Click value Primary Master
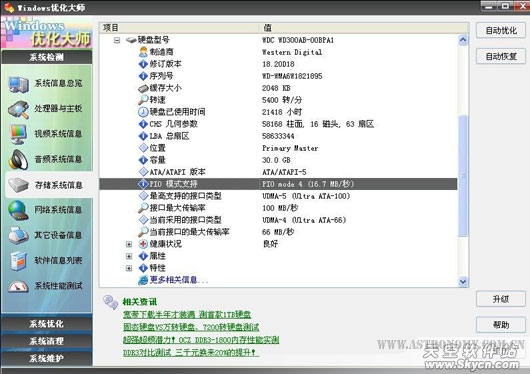The height and width of the screenshot is (374, 530). (290, 148)
